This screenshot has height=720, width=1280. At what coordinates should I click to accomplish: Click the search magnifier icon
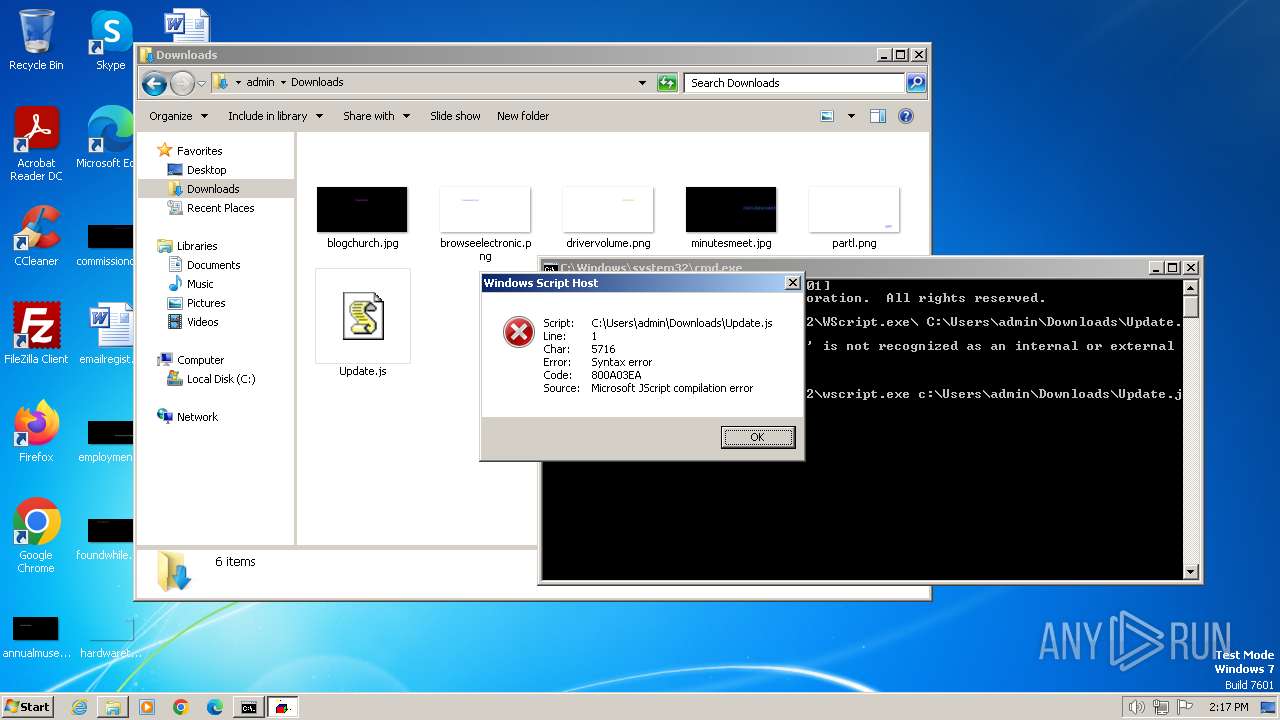click(x=915, y=83)
